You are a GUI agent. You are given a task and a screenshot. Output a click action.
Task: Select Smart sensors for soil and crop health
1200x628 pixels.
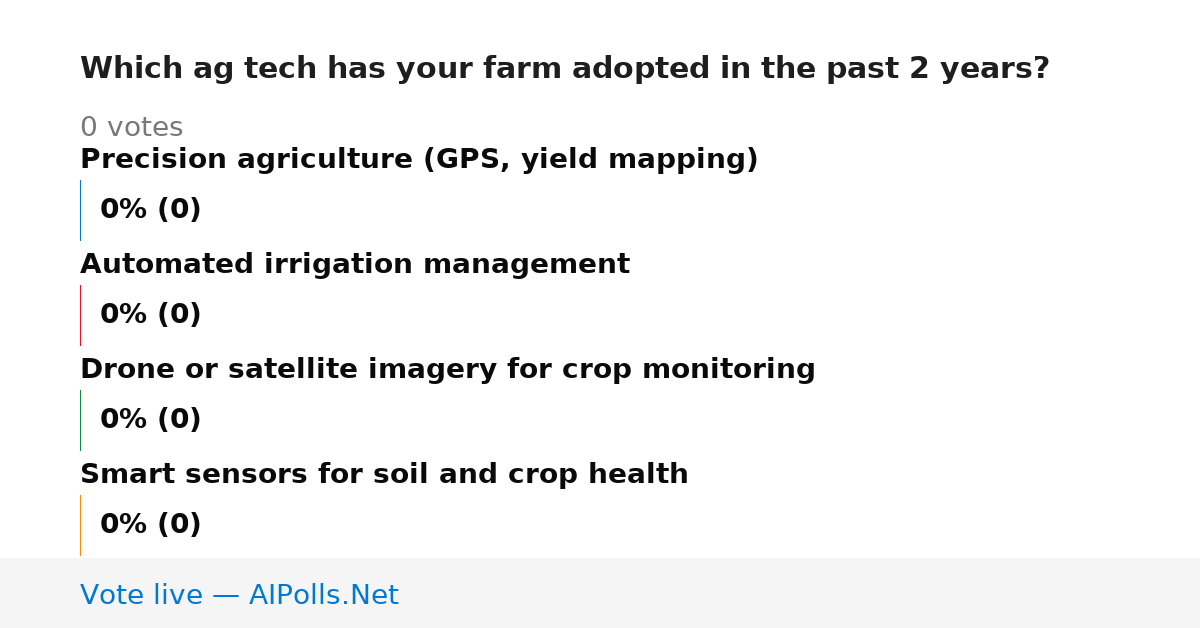[x=384, y=475]
